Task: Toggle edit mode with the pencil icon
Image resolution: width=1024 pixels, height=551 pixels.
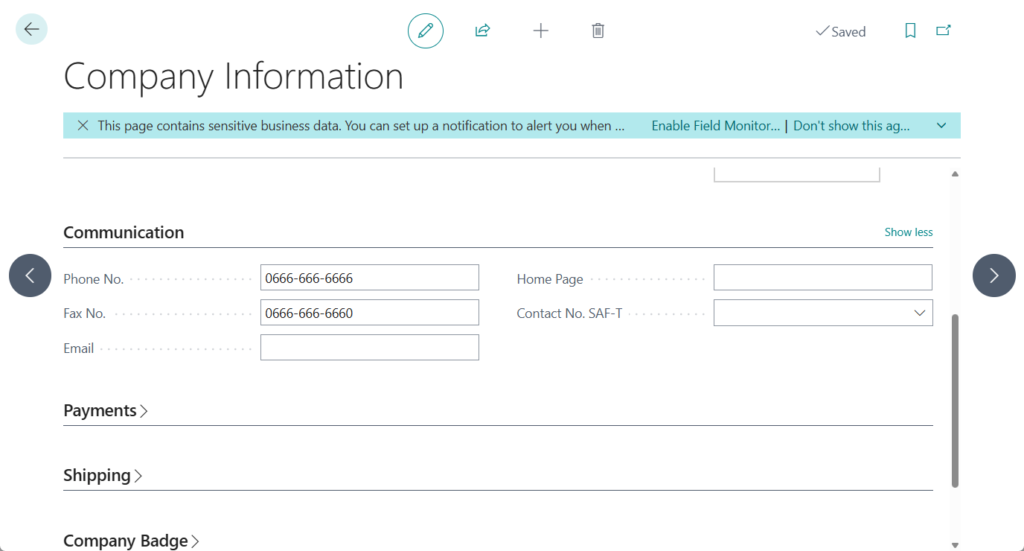Action: [x=425, y=31]
